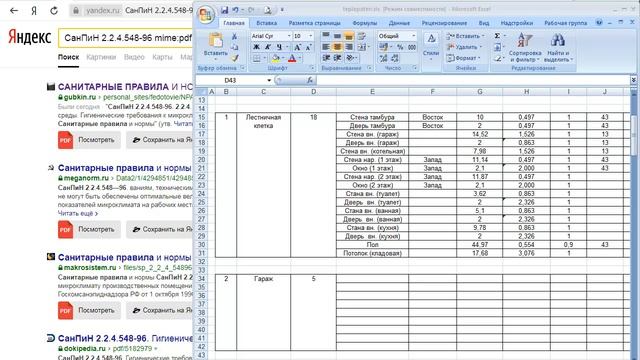Align text to top of cell
This screenshot has width=640, height=360.
(x=326, y=36)
